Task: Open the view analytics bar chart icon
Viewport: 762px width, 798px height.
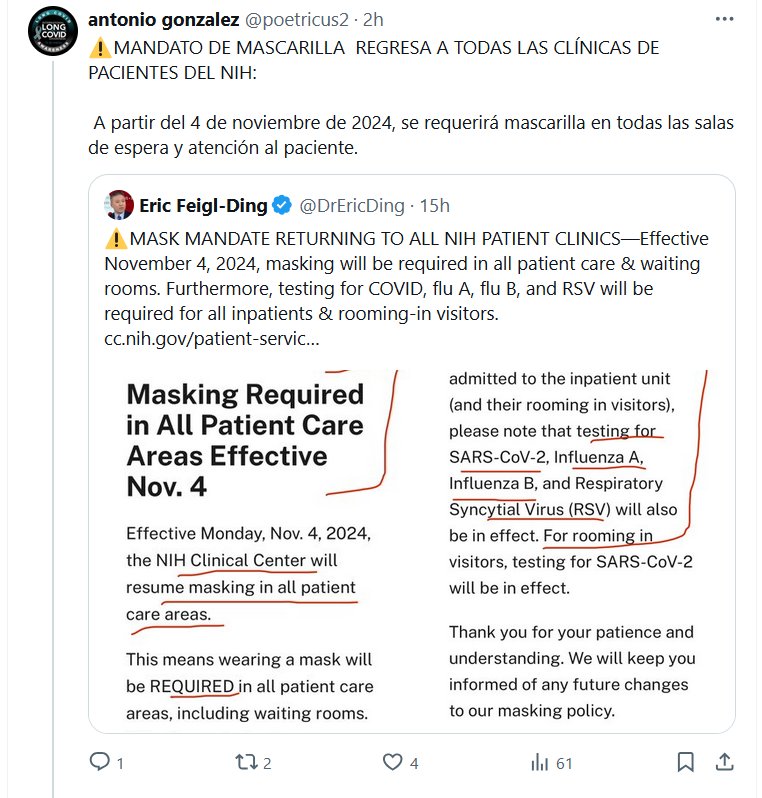Action: 539,762
